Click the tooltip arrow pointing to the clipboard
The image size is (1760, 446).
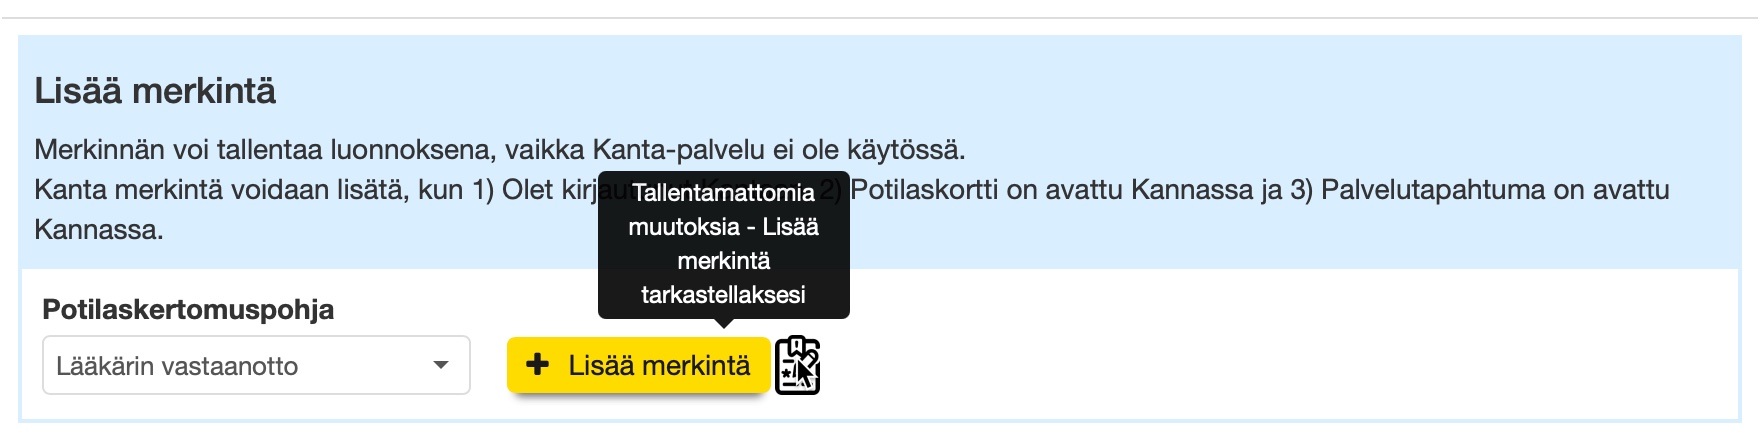click(x=724, y=323)
